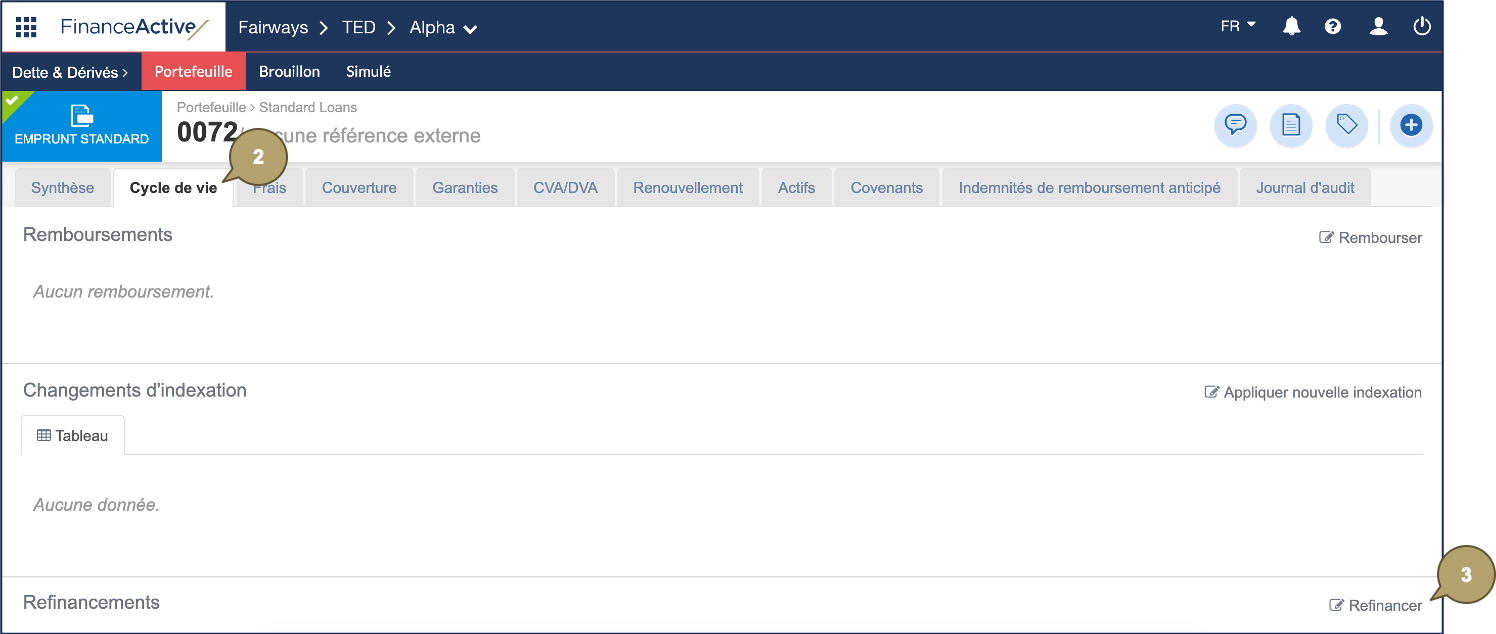Click the logout power icon
Image resolution: width=1496 pixels, height=634 pixels.
[x=1422, y=27]
